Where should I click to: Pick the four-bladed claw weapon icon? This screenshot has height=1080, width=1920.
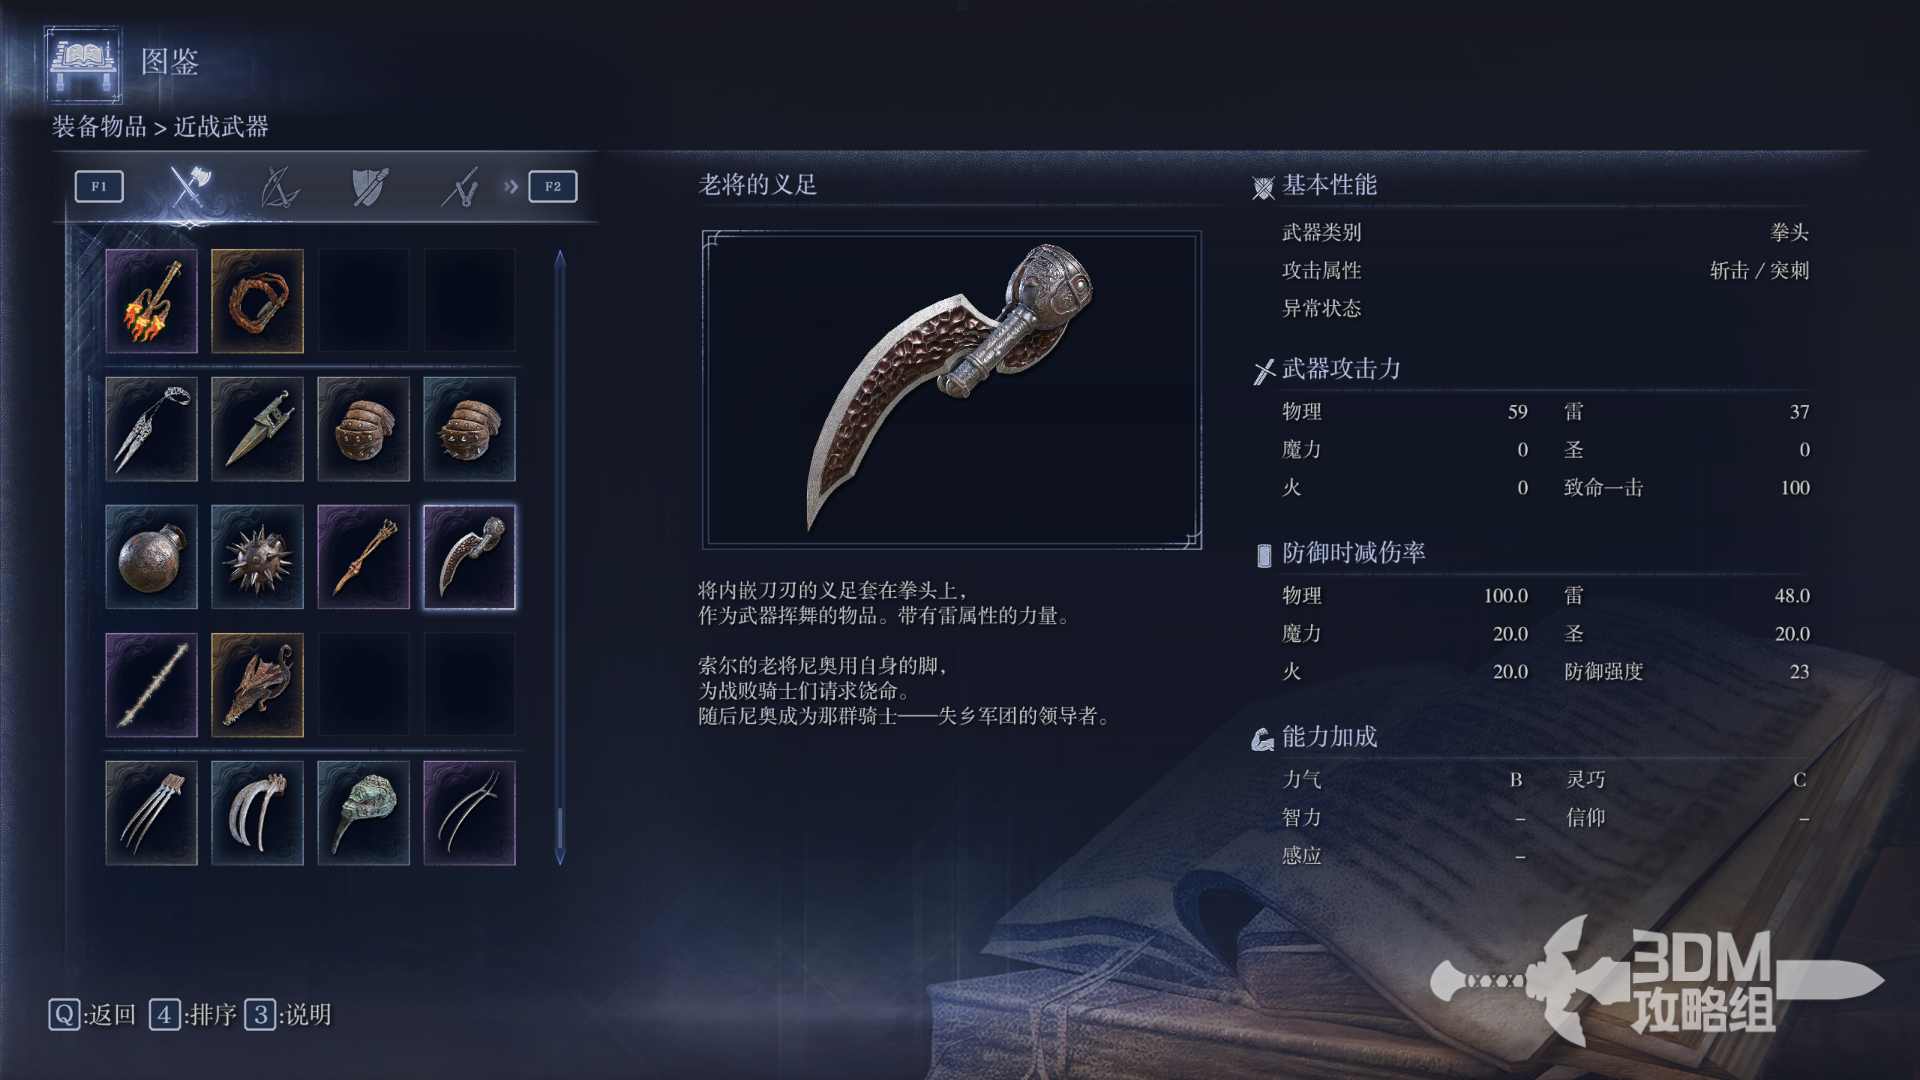(x=151, y=813)
